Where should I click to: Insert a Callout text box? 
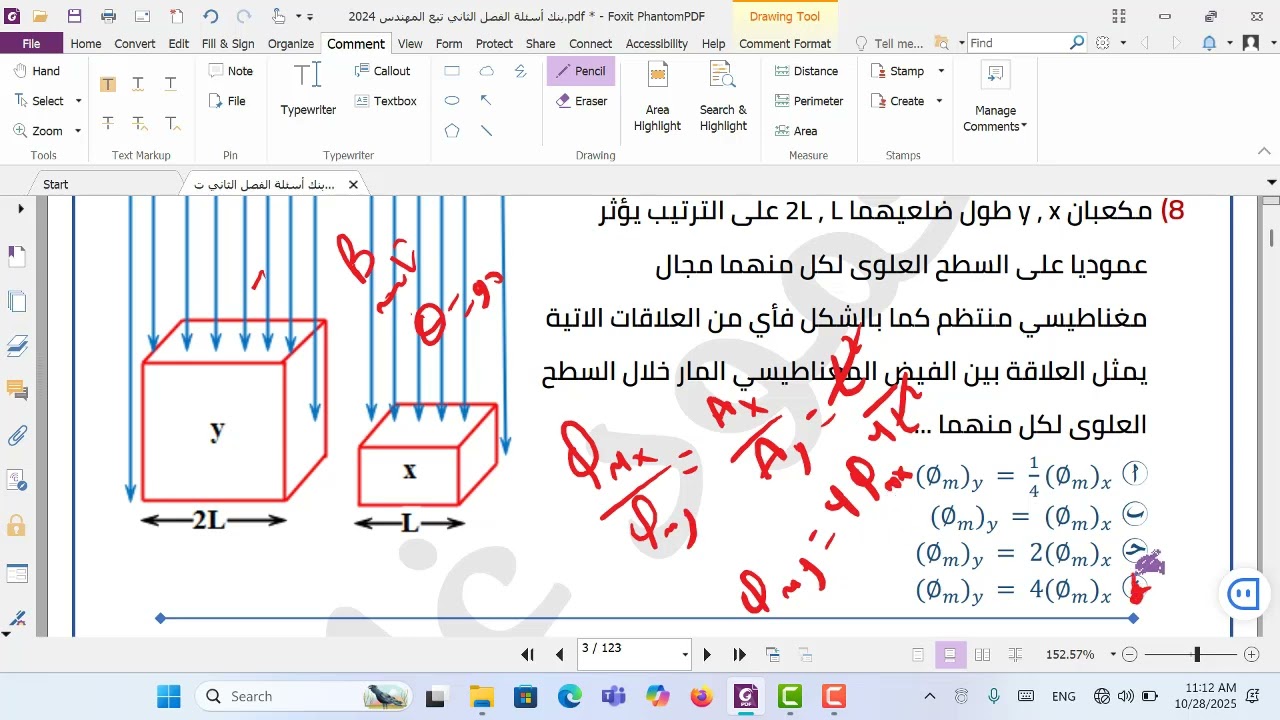382,71
